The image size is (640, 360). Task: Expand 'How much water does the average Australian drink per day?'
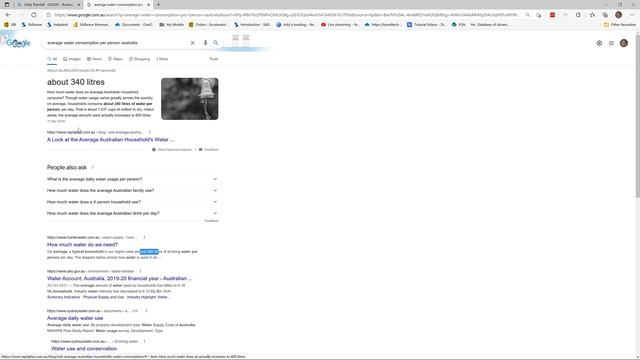[x=132, y=213]
